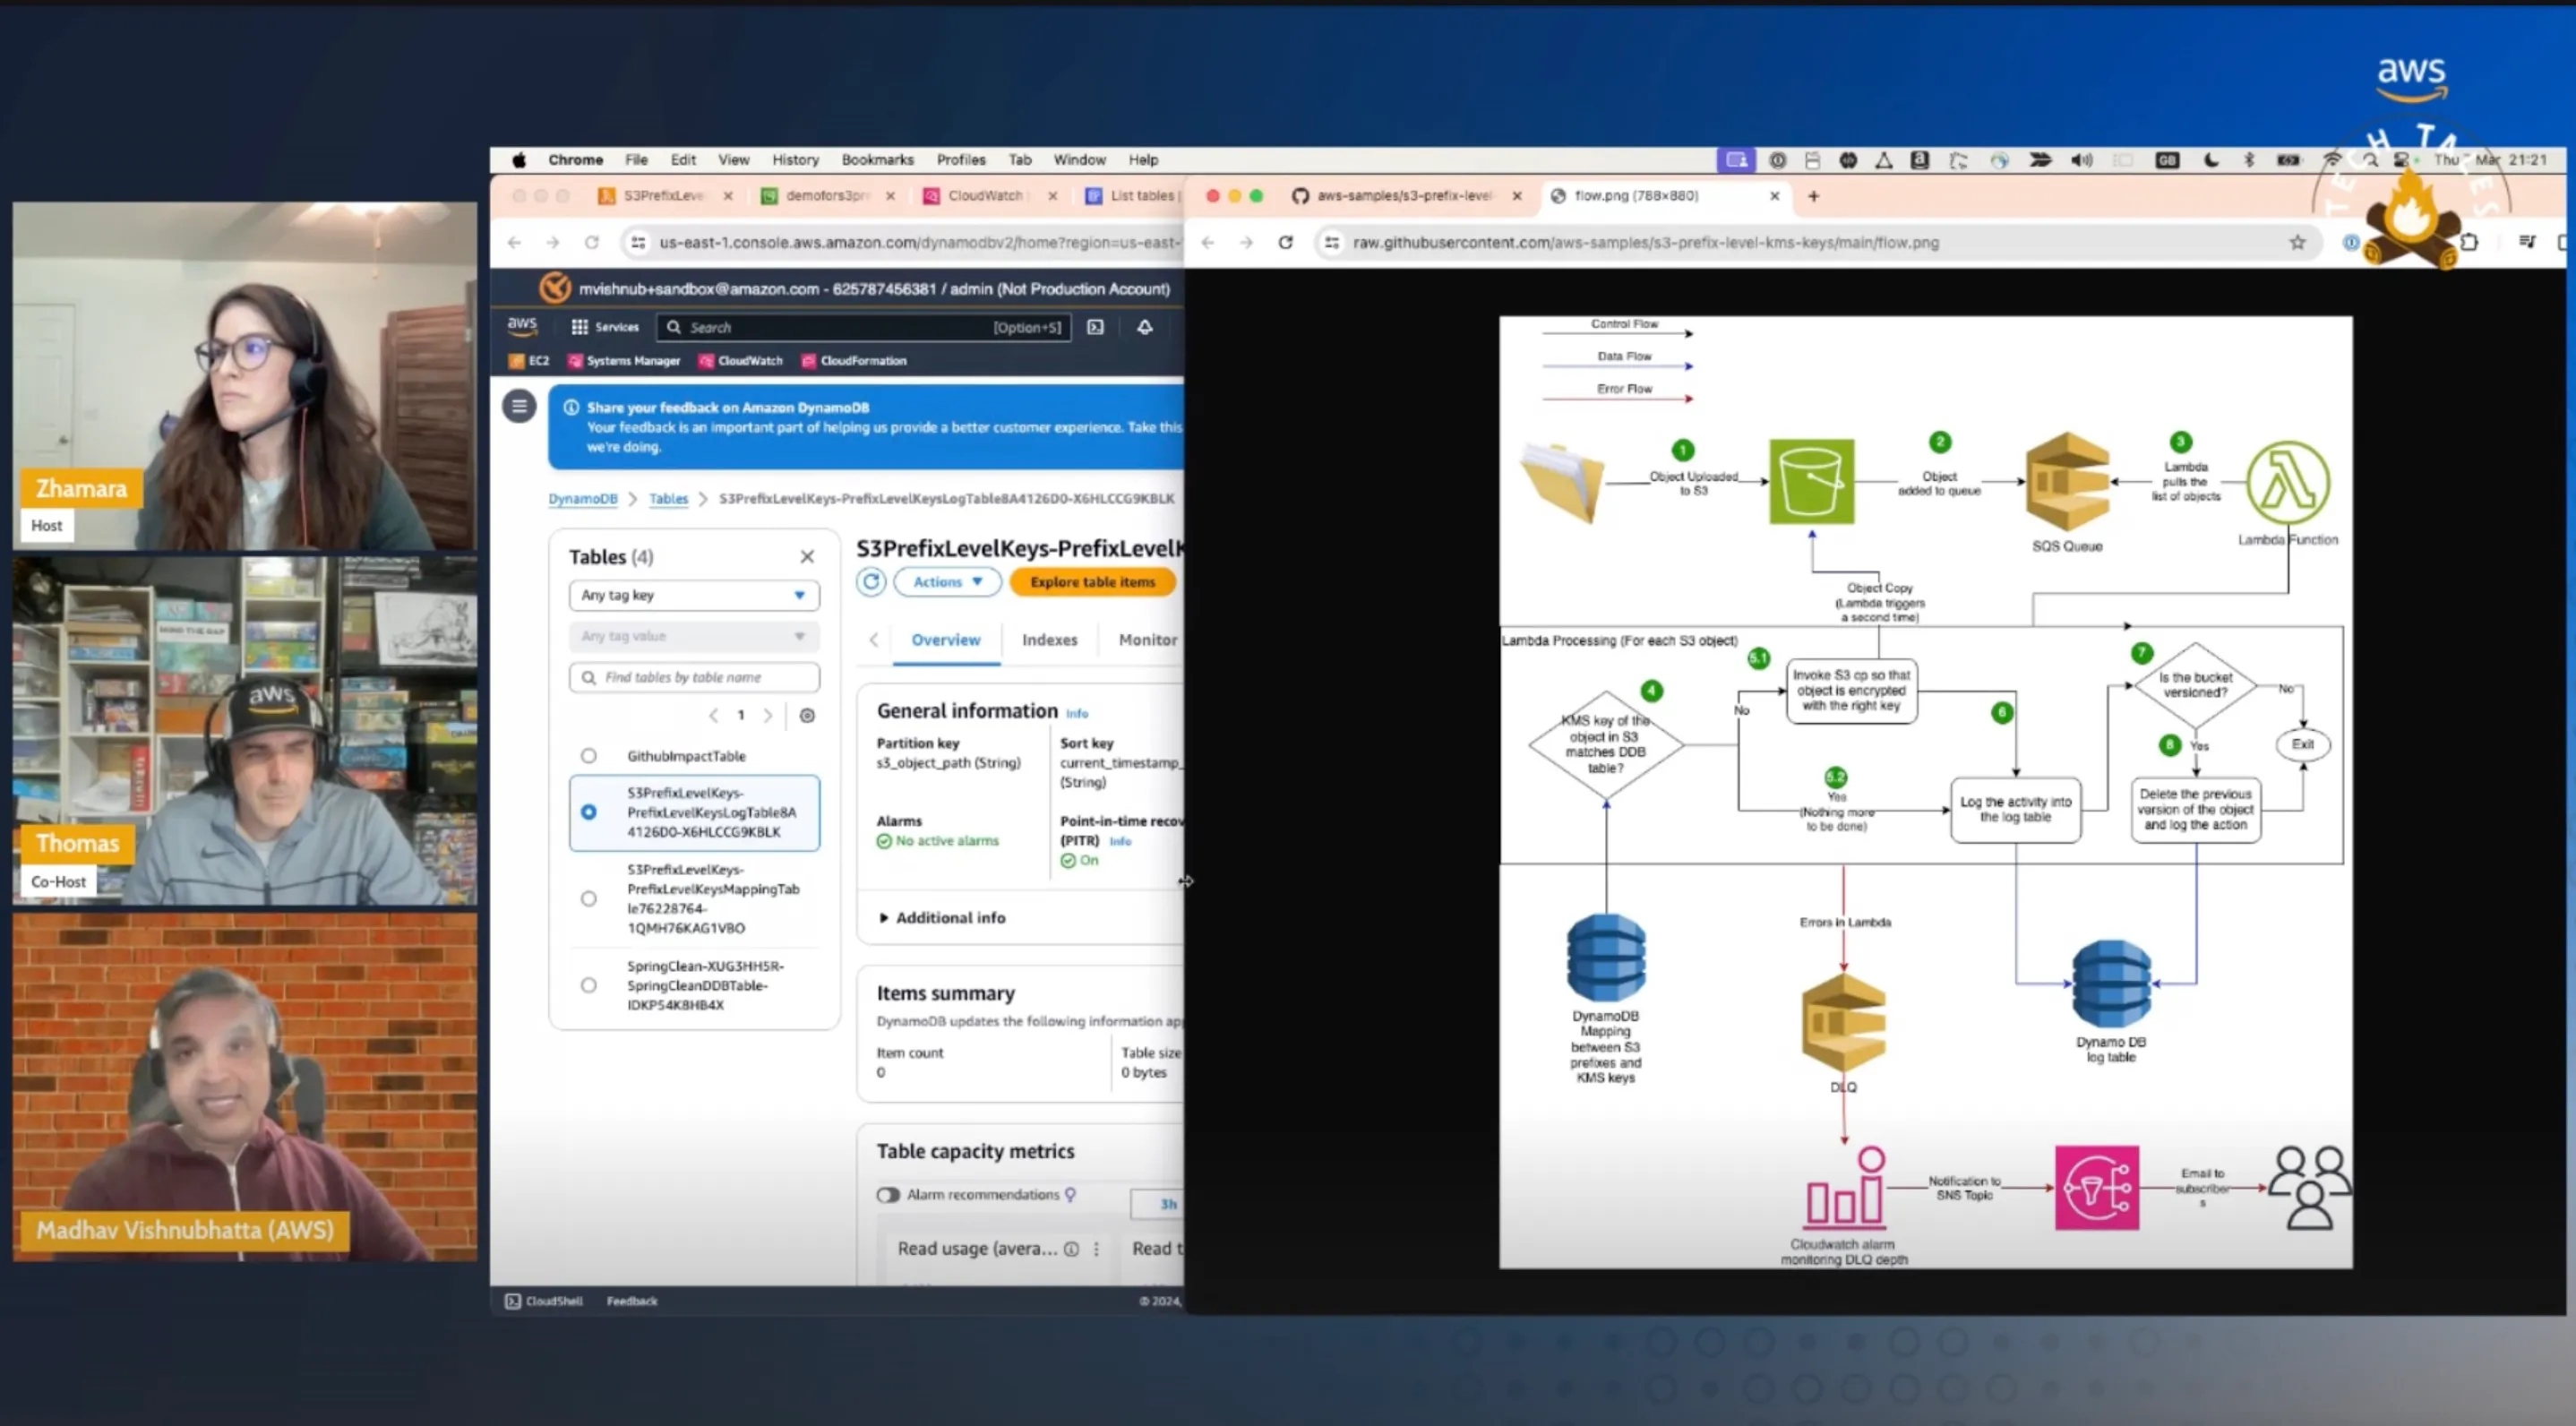Click the Find tables by table name field
2576x1426 pixels.
pos(694,678)
